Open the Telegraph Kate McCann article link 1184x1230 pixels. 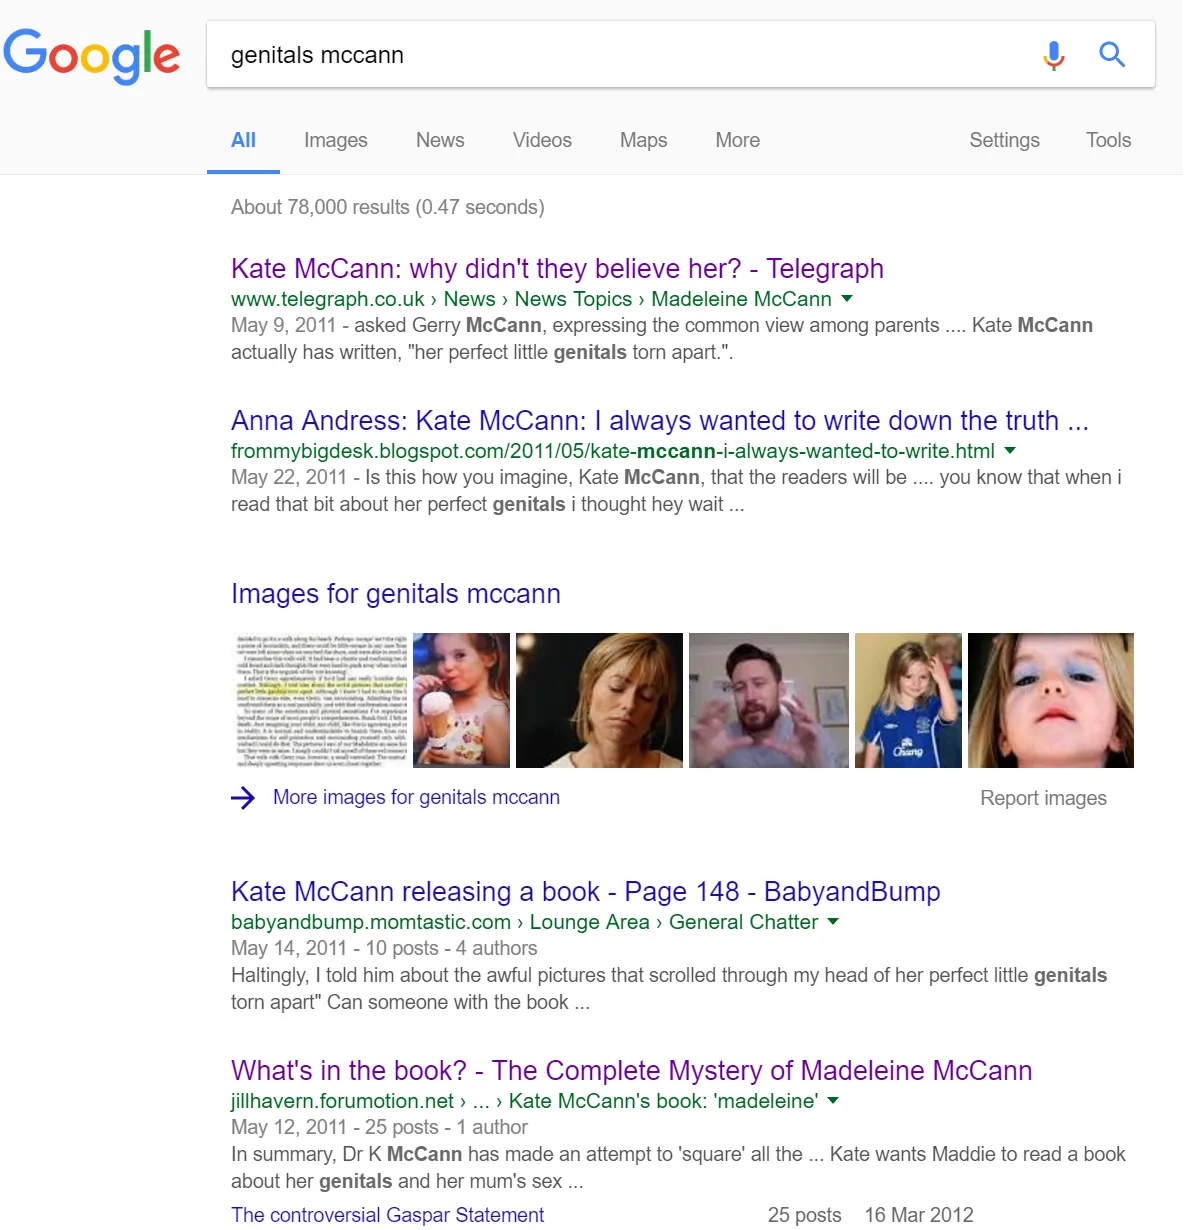[x=557, y=268]
